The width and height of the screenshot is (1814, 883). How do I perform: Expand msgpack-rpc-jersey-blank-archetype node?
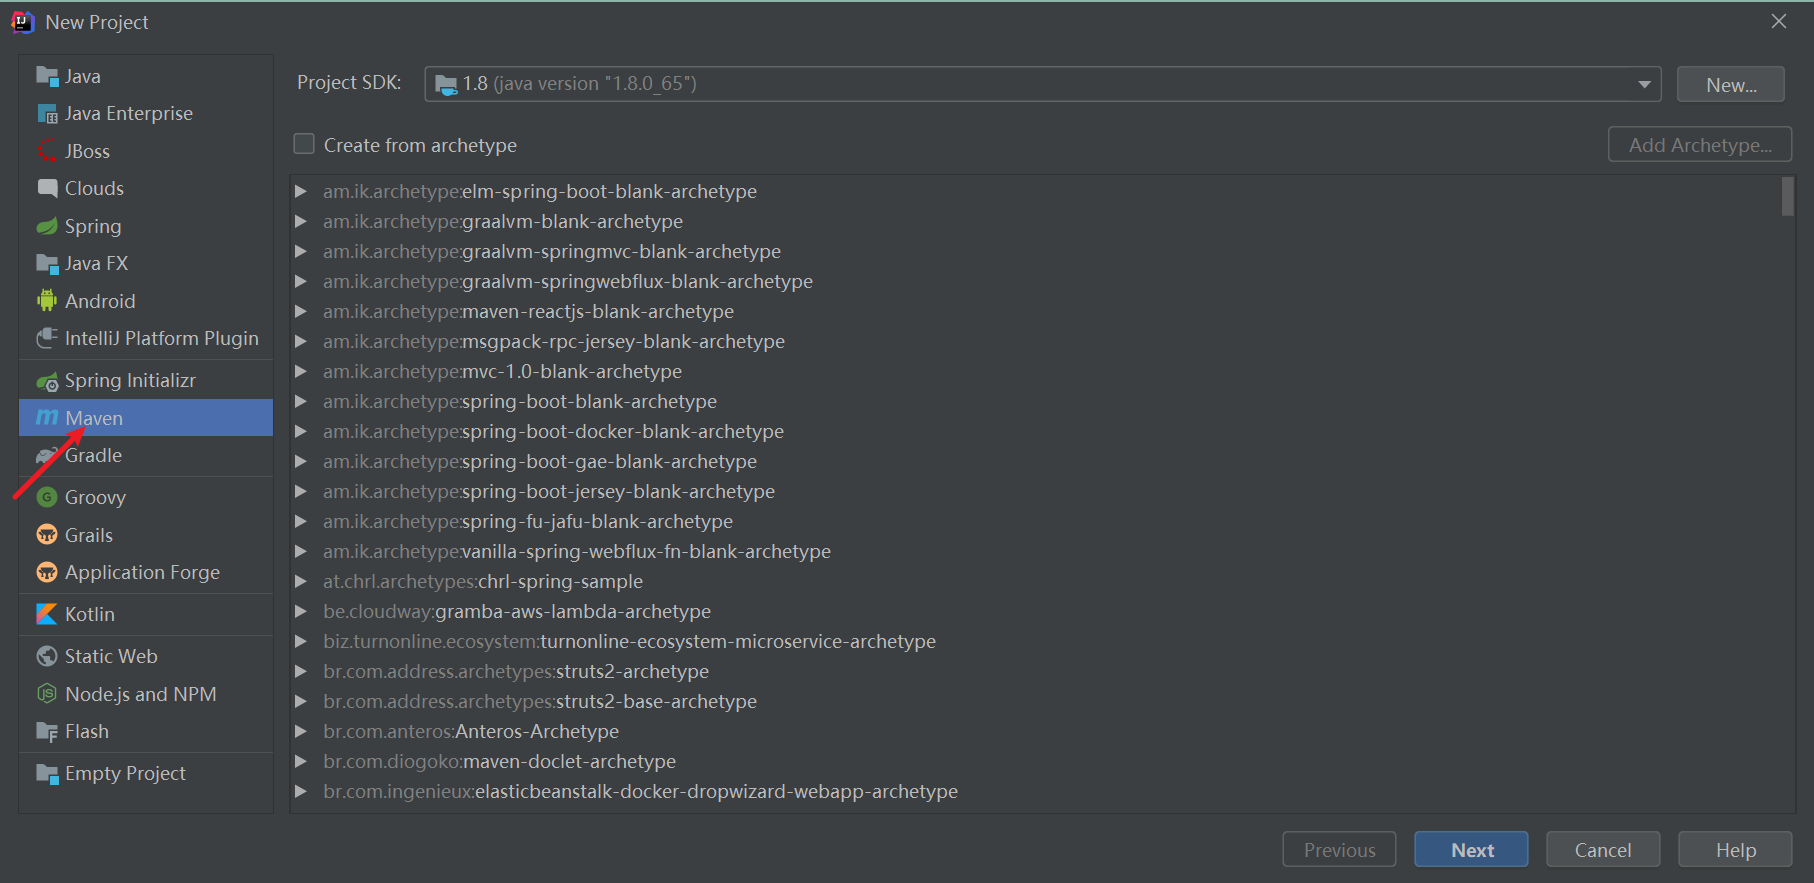pos(300,341)
